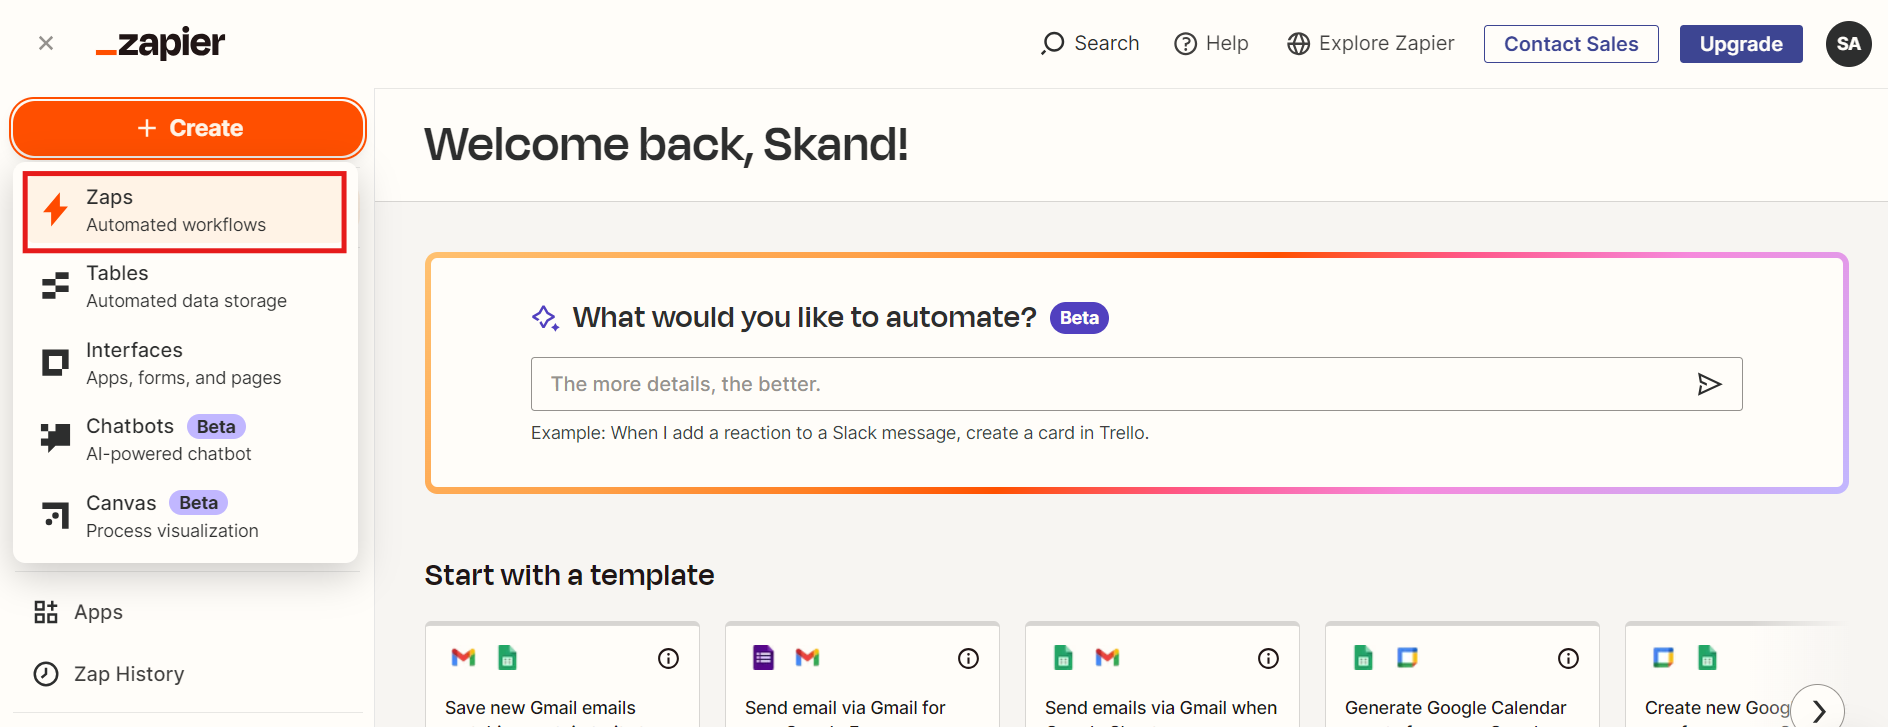Click the Gmail icon on Save new Gmail emails card

[463, 657]
